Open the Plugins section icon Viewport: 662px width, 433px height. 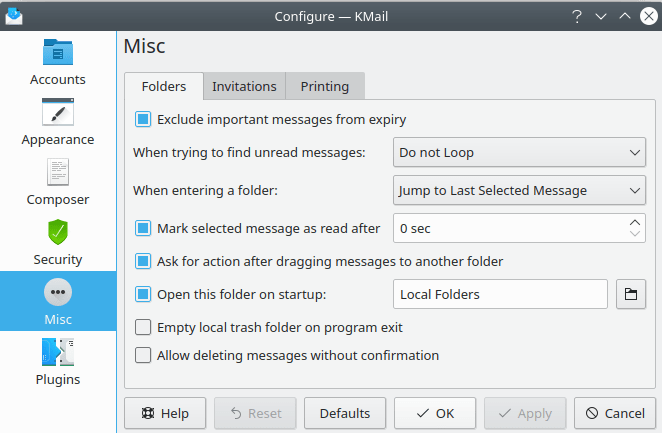coord(58,352)
